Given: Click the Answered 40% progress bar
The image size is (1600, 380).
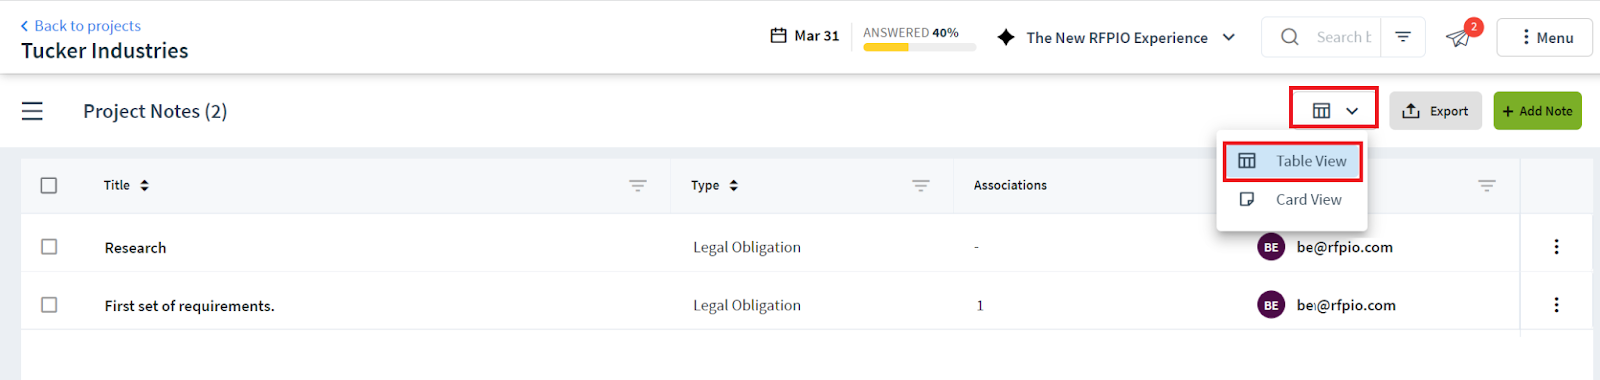Looking at the screenshot, I should [919, 47].
